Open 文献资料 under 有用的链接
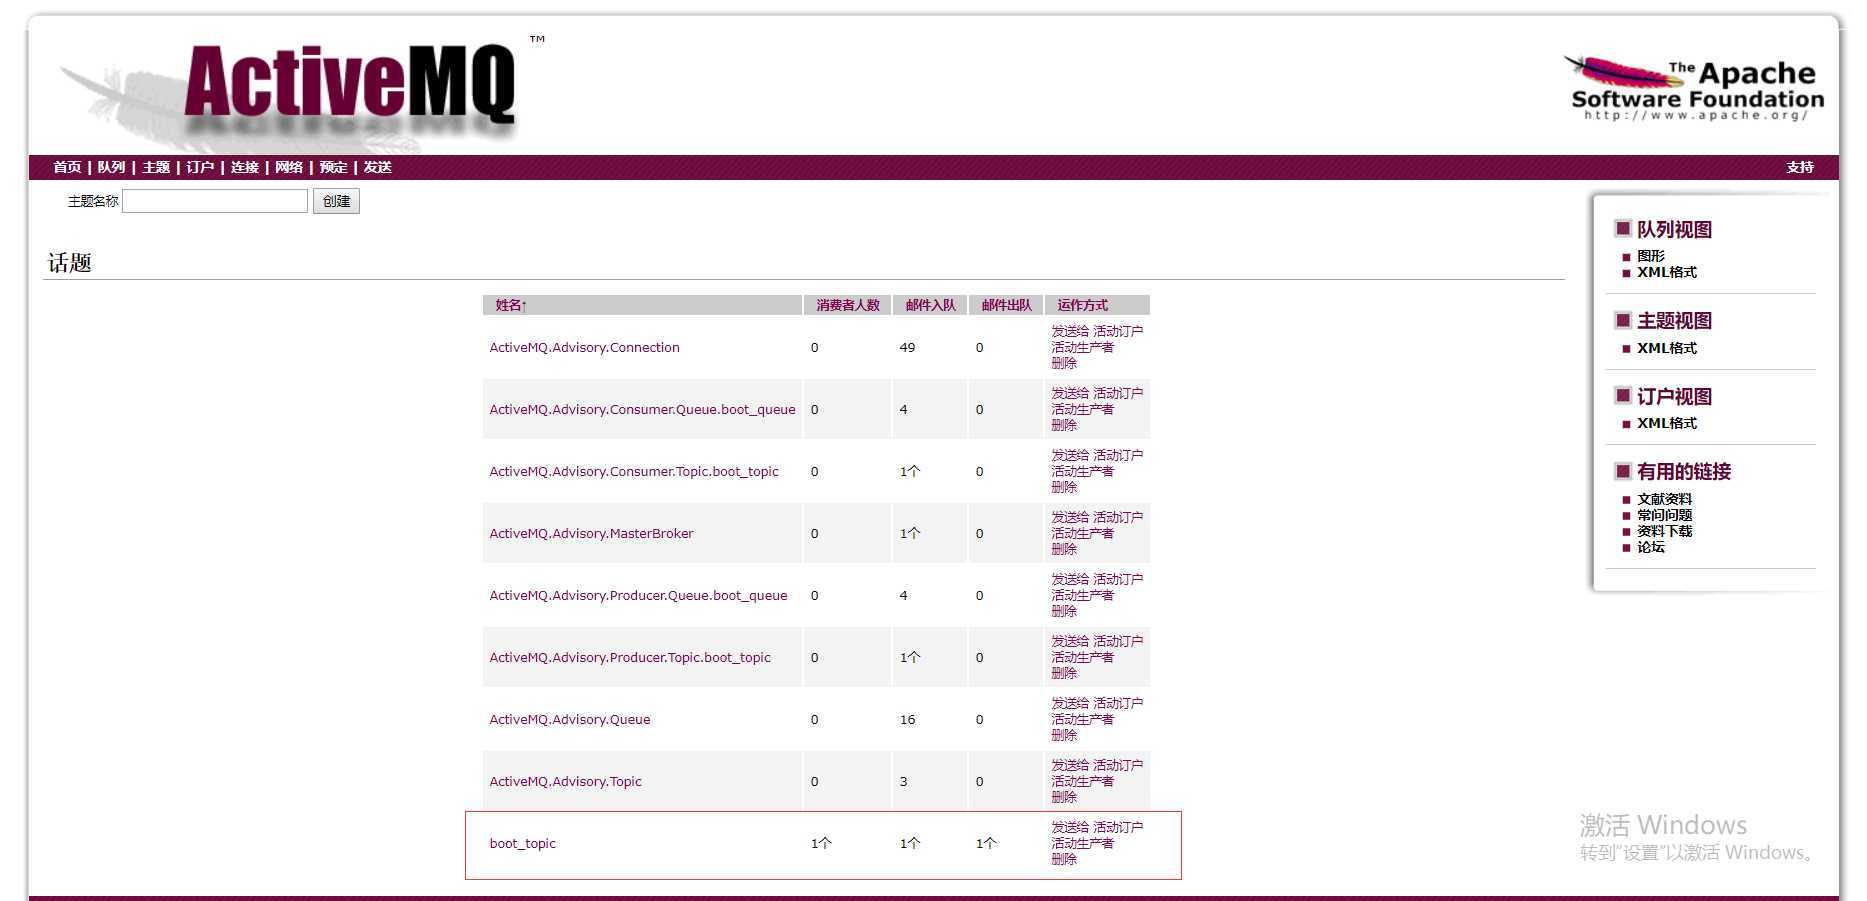Image resolution: width=1867 pixels, height=901 pixels. (x=1665, y=499)
